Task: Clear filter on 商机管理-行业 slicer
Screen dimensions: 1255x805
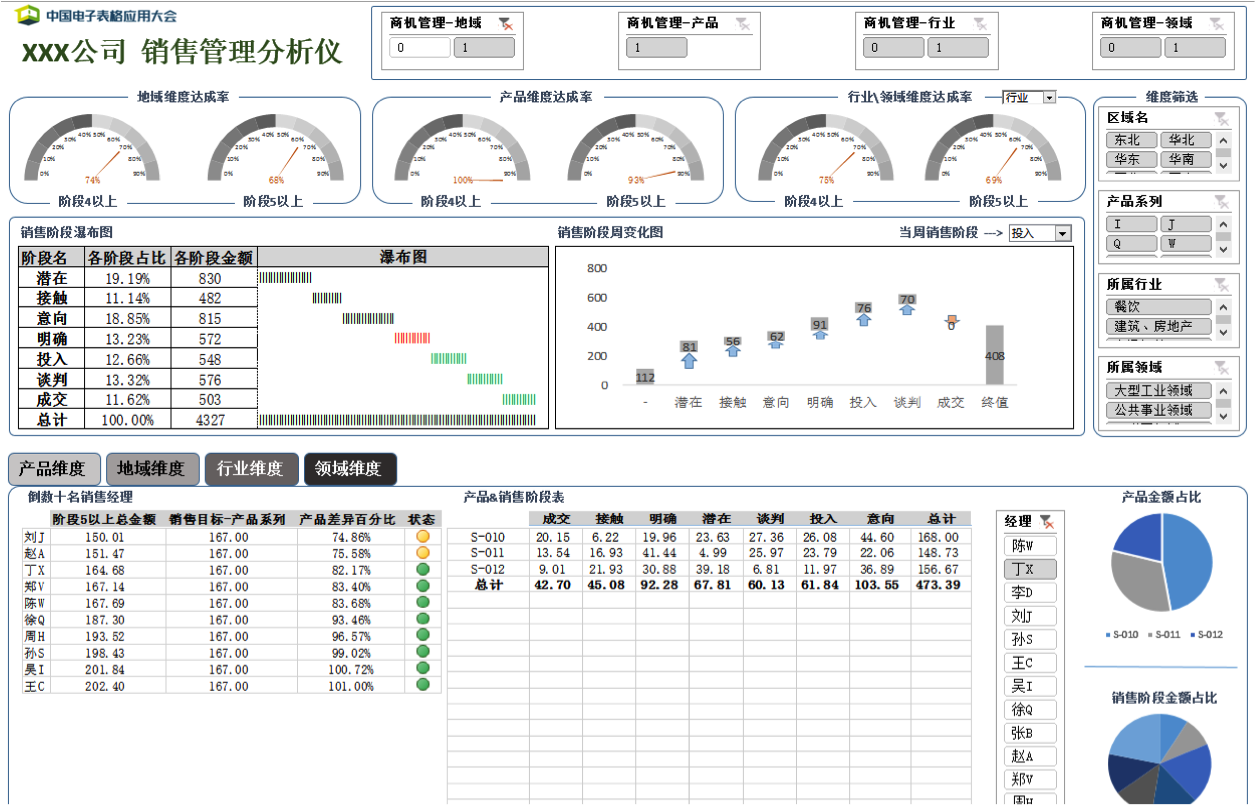Action: coord(979,23)
